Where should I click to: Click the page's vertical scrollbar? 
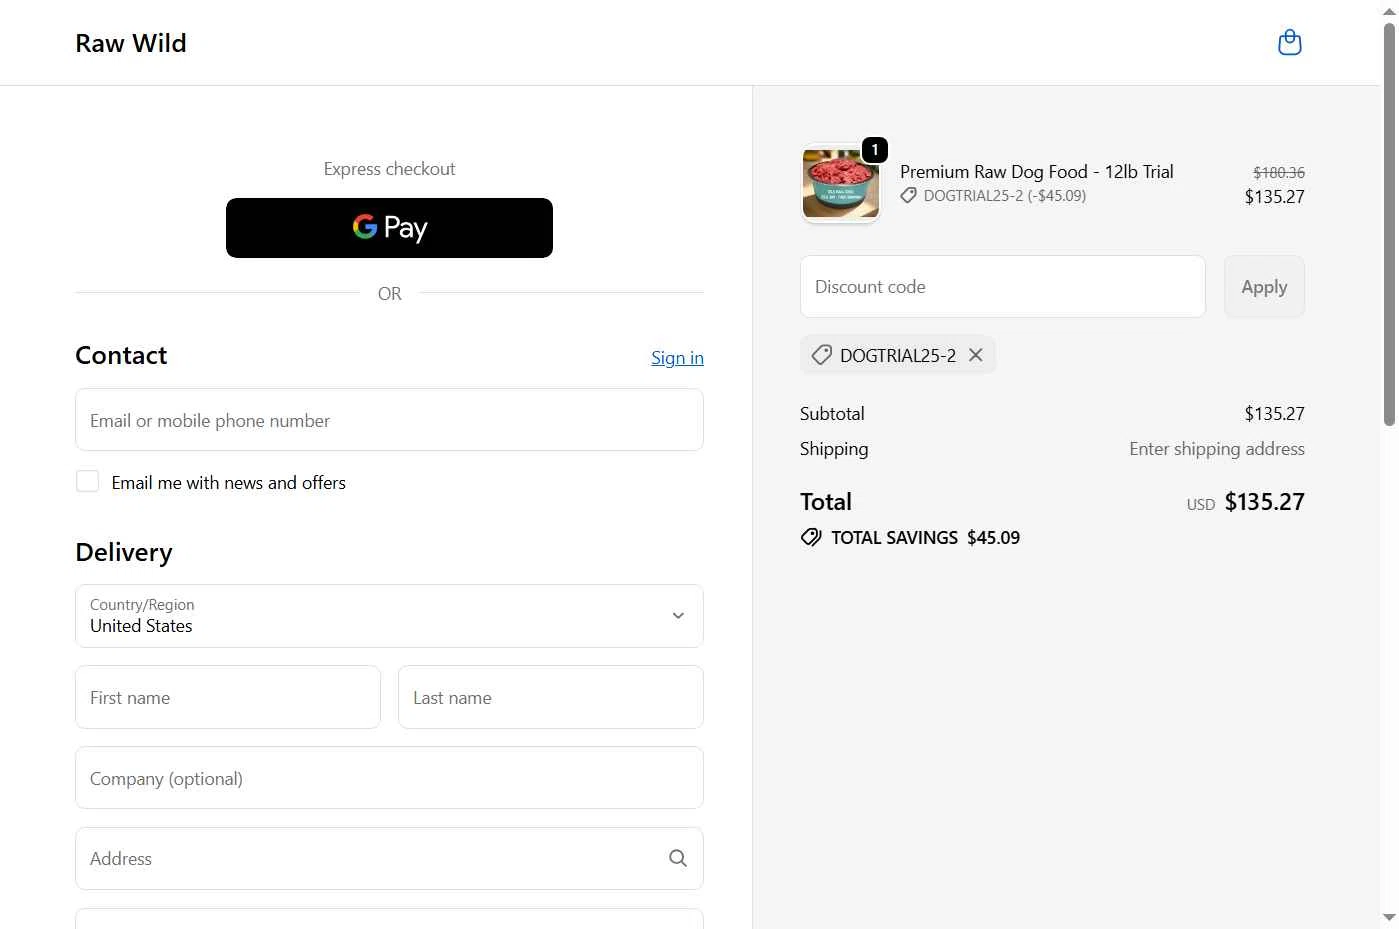coord(1389,225)
